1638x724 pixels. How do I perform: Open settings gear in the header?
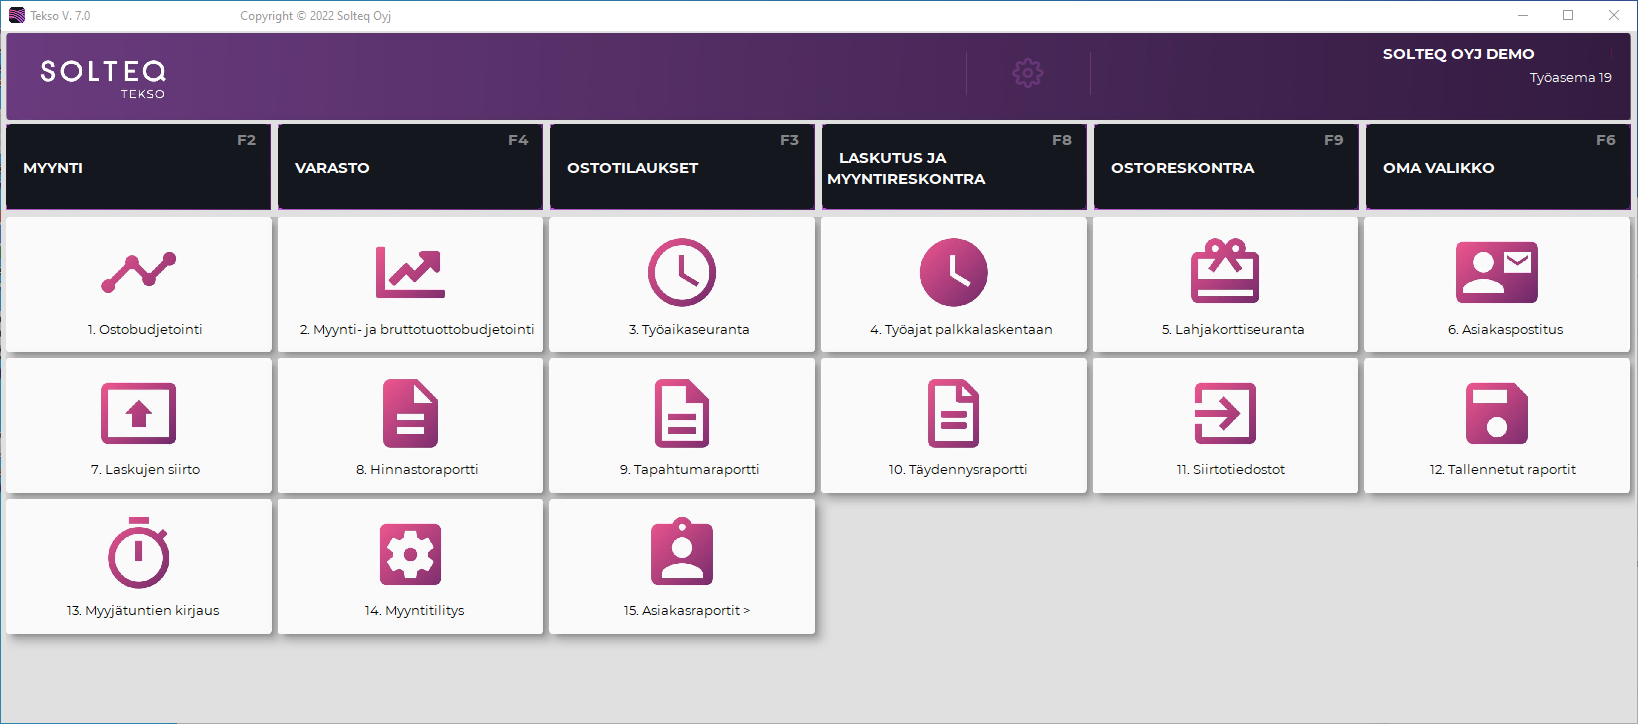click(1028, 73)
